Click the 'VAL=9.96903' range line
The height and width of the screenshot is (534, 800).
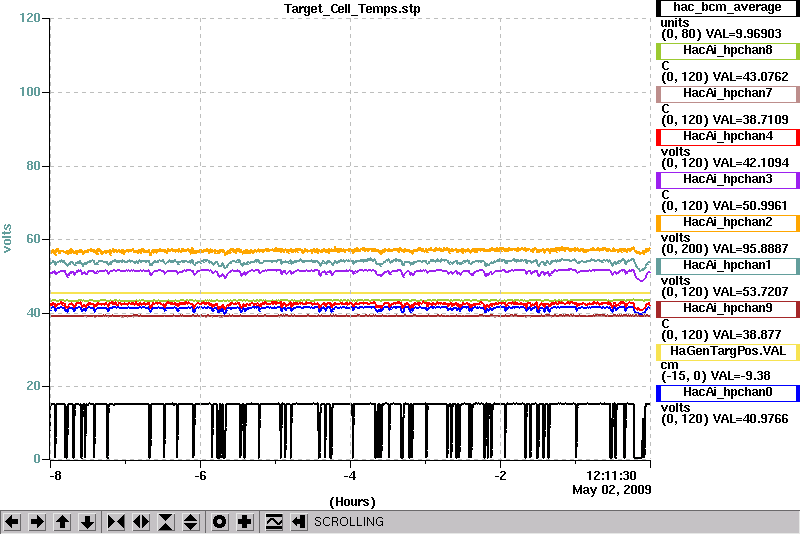[721, 34]
